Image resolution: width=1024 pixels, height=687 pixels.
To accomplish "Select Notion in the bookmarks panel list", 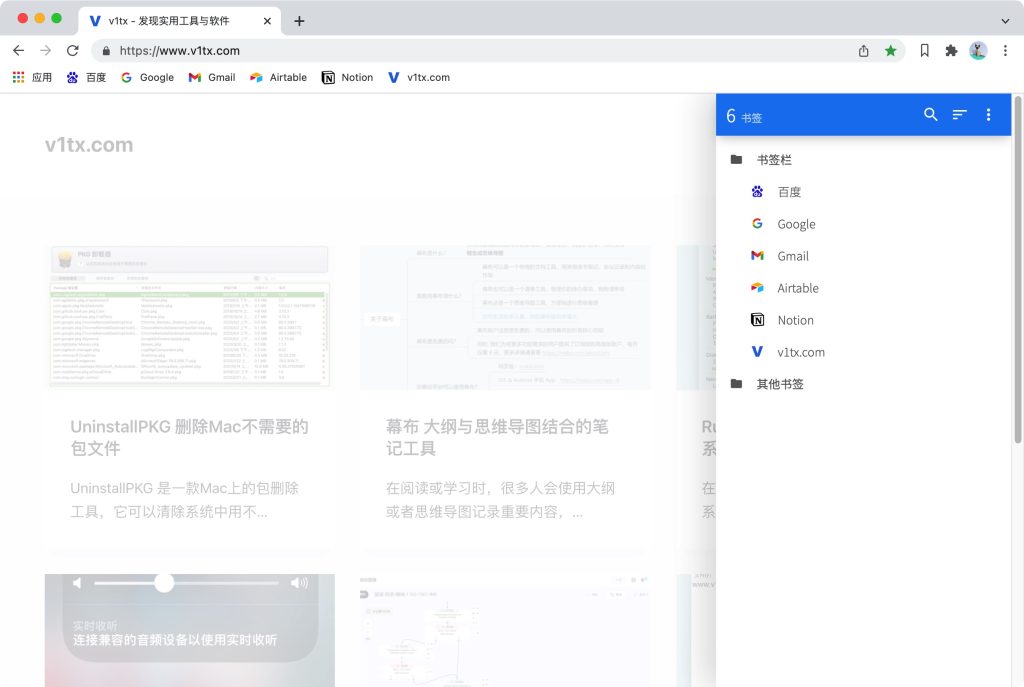I will pyautogui.click(x=863, y=320).
